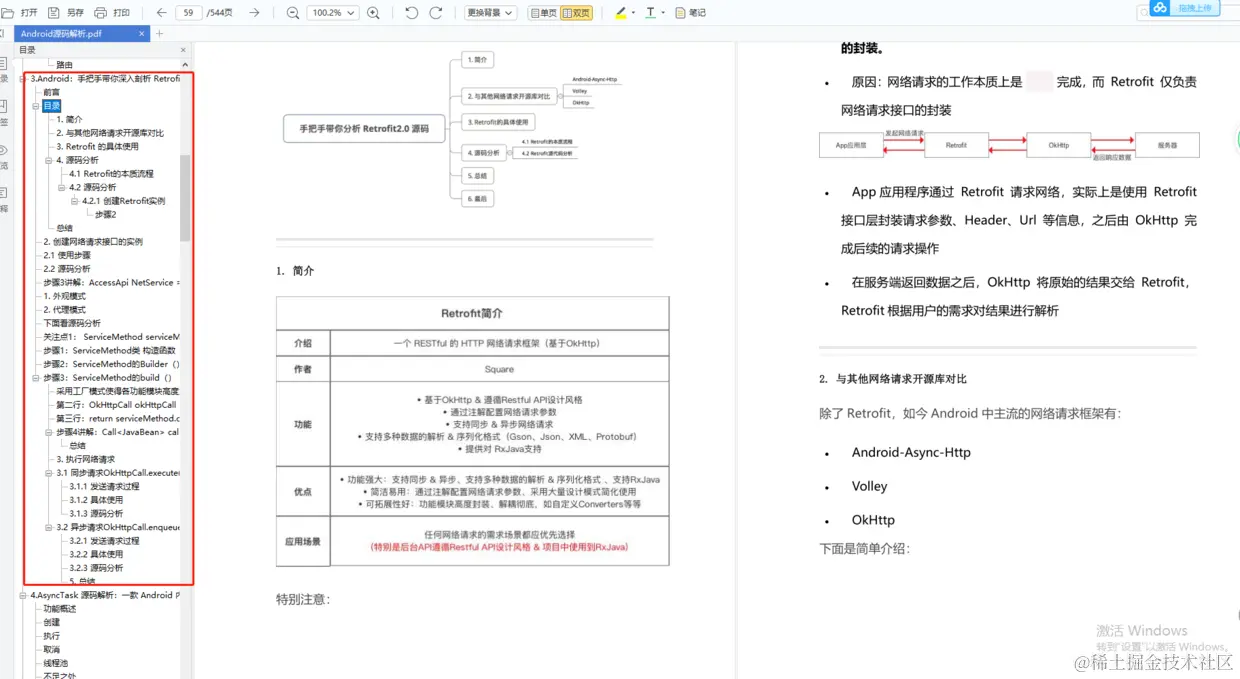The image size is (1240, 679).
Task: Open the underline color dropdown arrow
Action: tap(663, 14)
